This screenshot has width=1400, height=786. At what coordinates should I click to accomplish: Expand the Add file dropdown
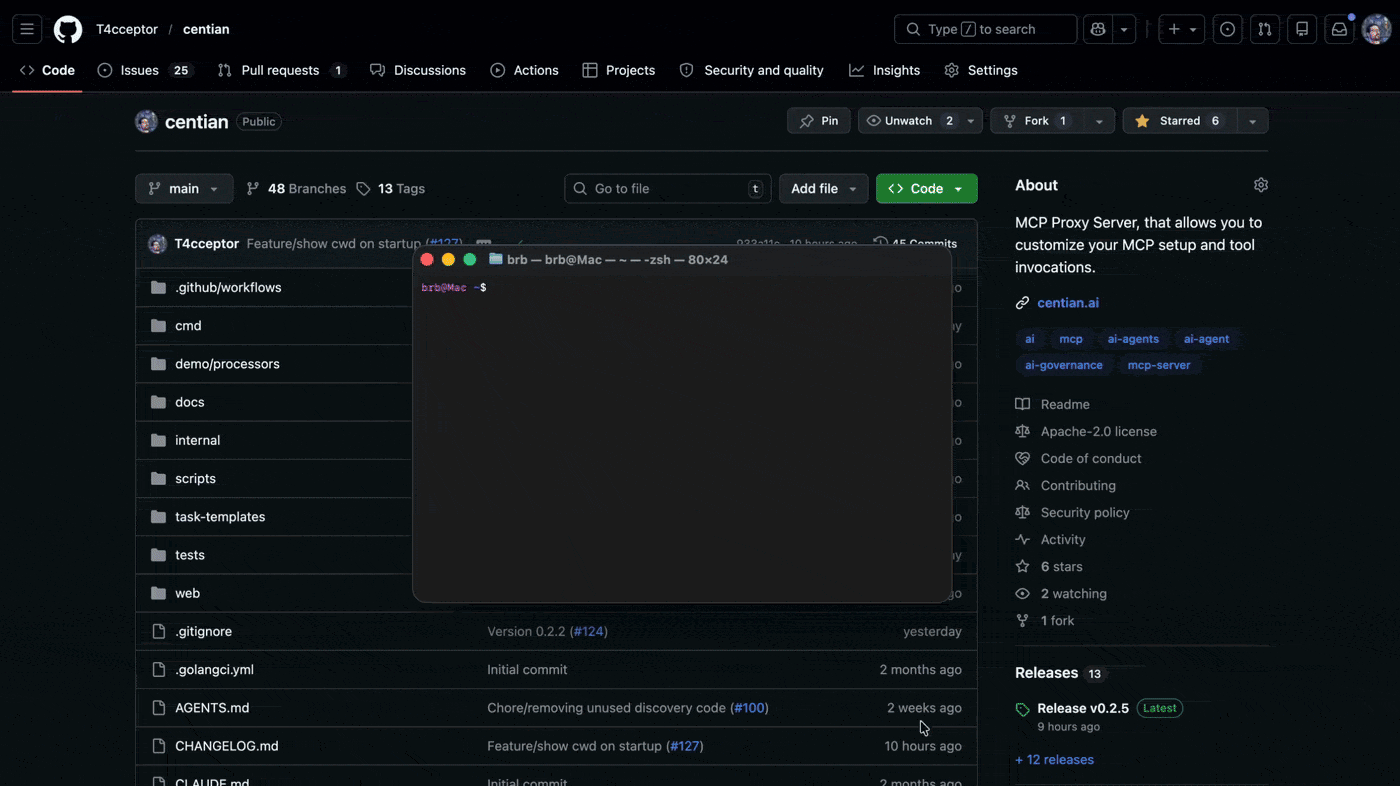pos(823,188)
